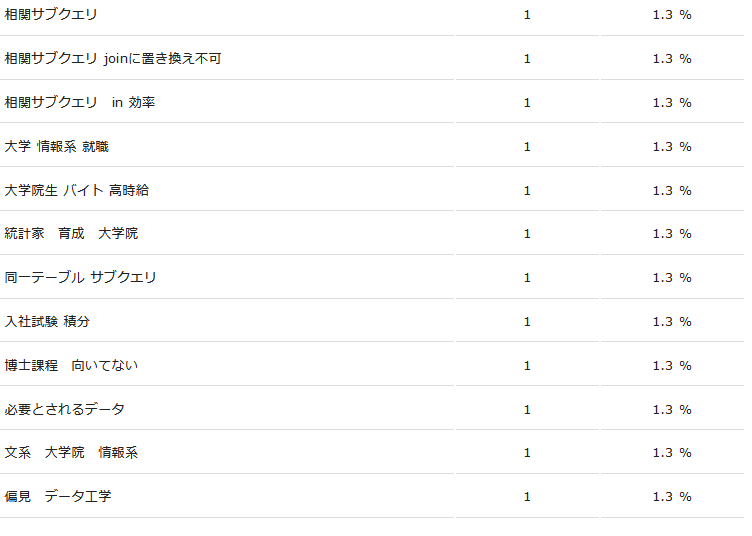Select the 相関サブクエリ joinに置き換え不可 keyword

pyautogui.click(x=113, y=59)
